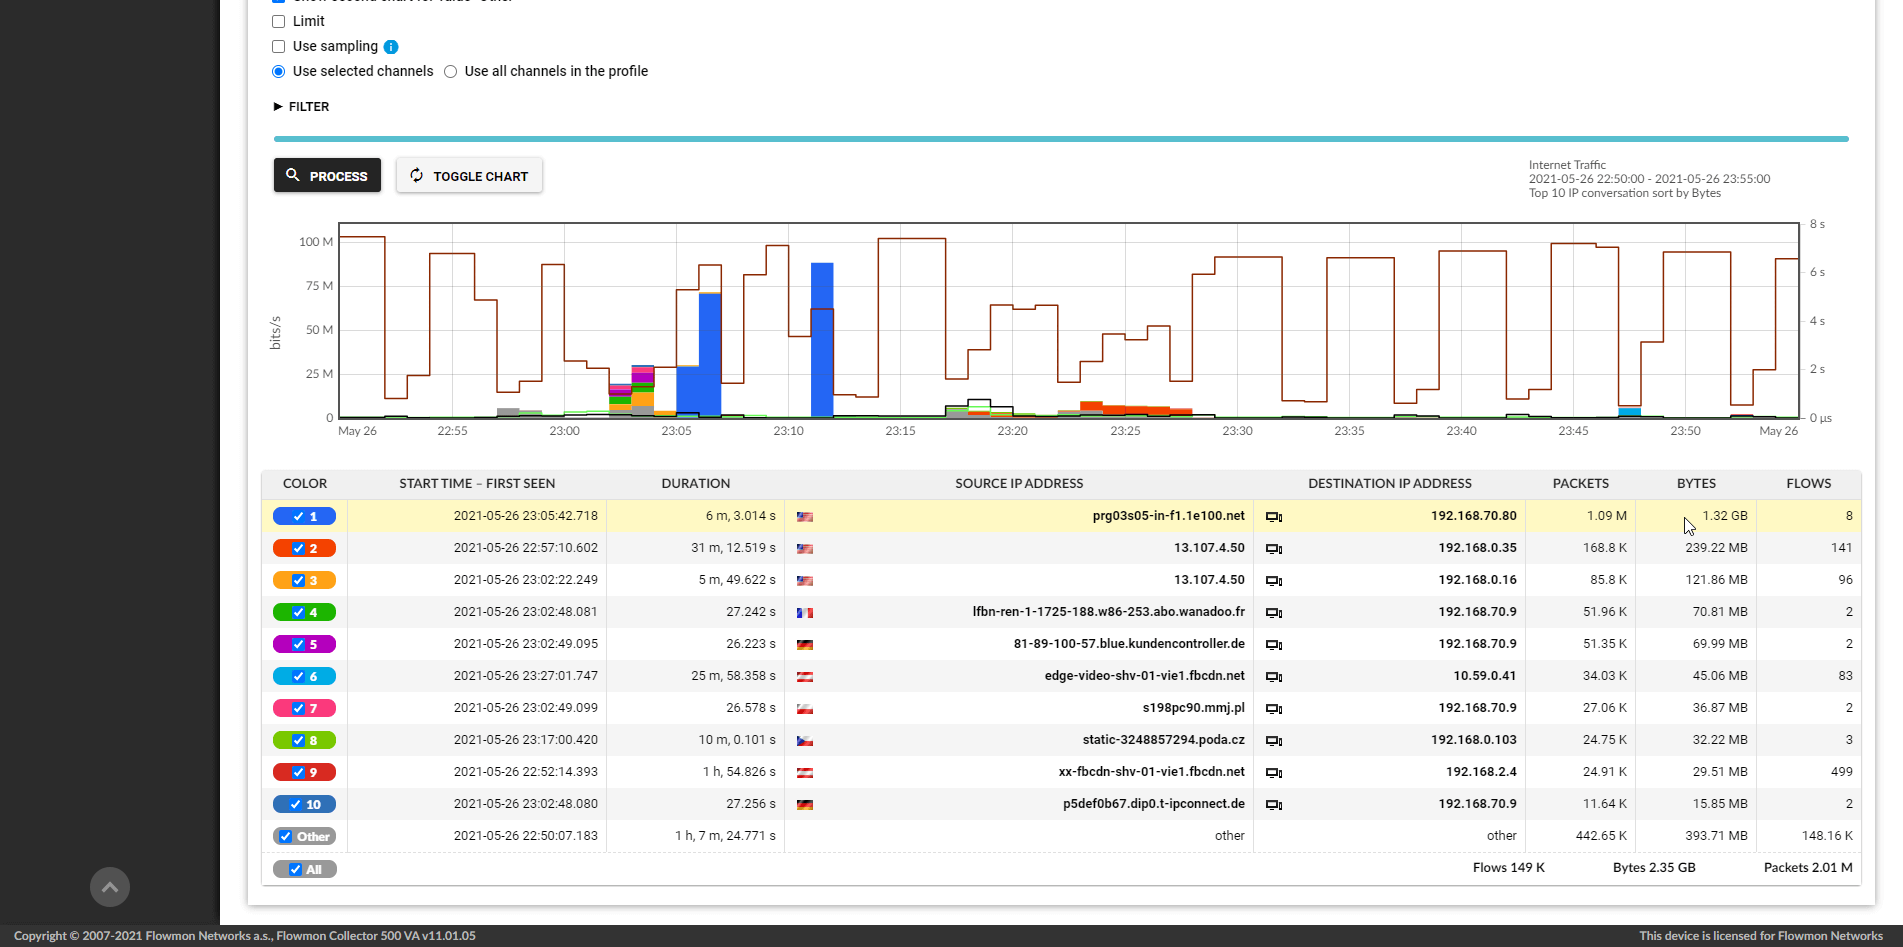Image resolution: width=1903 pixels, height=947 pixels.
Task: Click the device icon beside destination 192.168.0.103
Action: click(x=1274, y=740)
